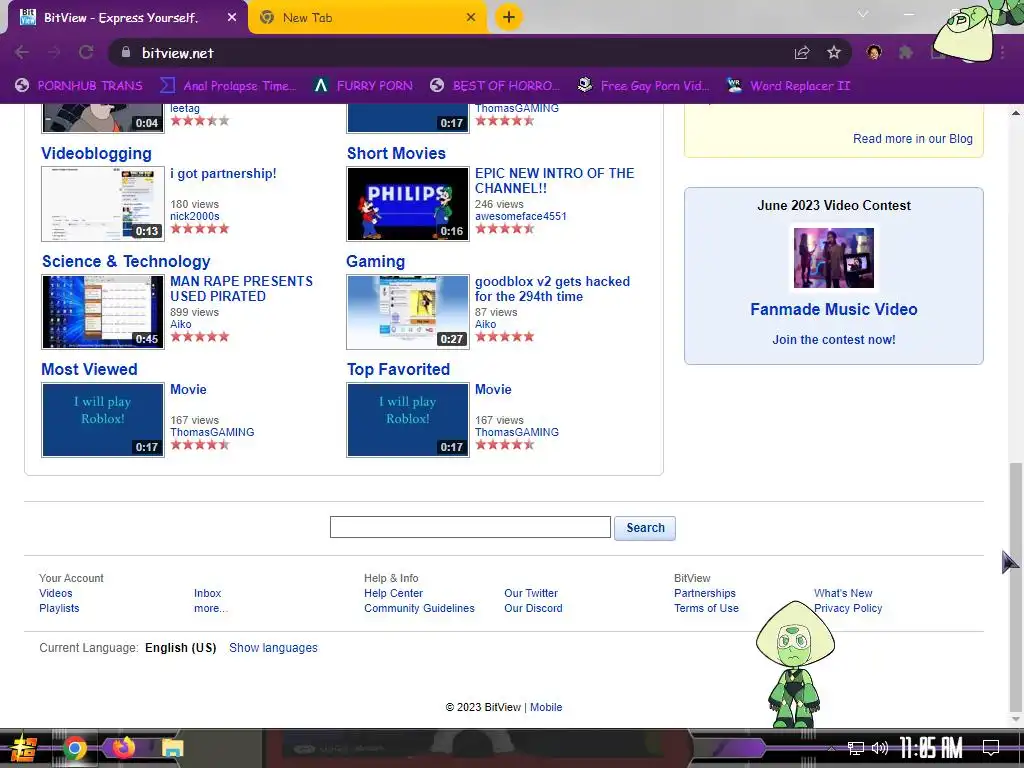Image resolution: width=1024 pixels, height=768 pixels.
Task: Open the Mobile site link
Action: pos(546,707)
